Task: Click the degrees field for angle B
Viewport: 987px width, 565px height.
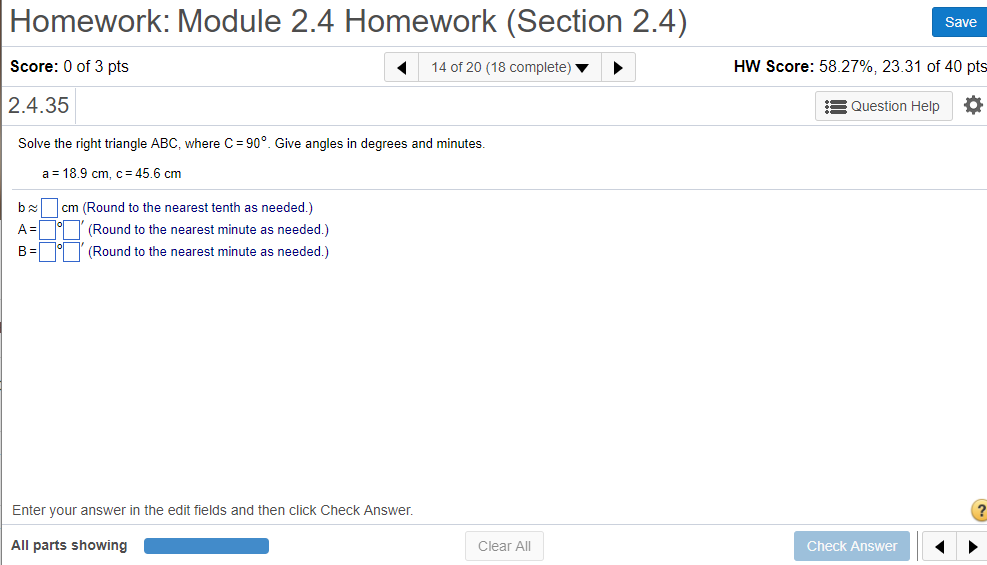Action: (47, 252)
